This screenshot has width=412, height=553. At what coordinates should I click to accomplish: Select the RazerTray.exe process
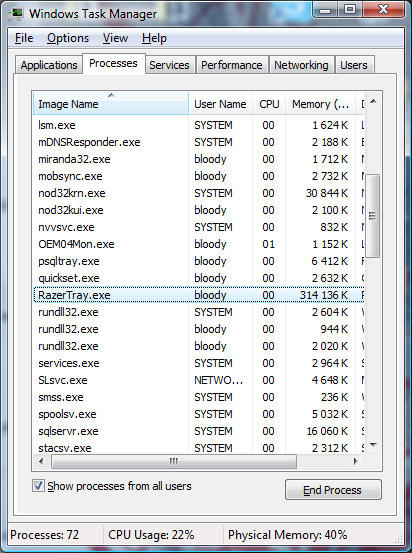tap(199, 295)
